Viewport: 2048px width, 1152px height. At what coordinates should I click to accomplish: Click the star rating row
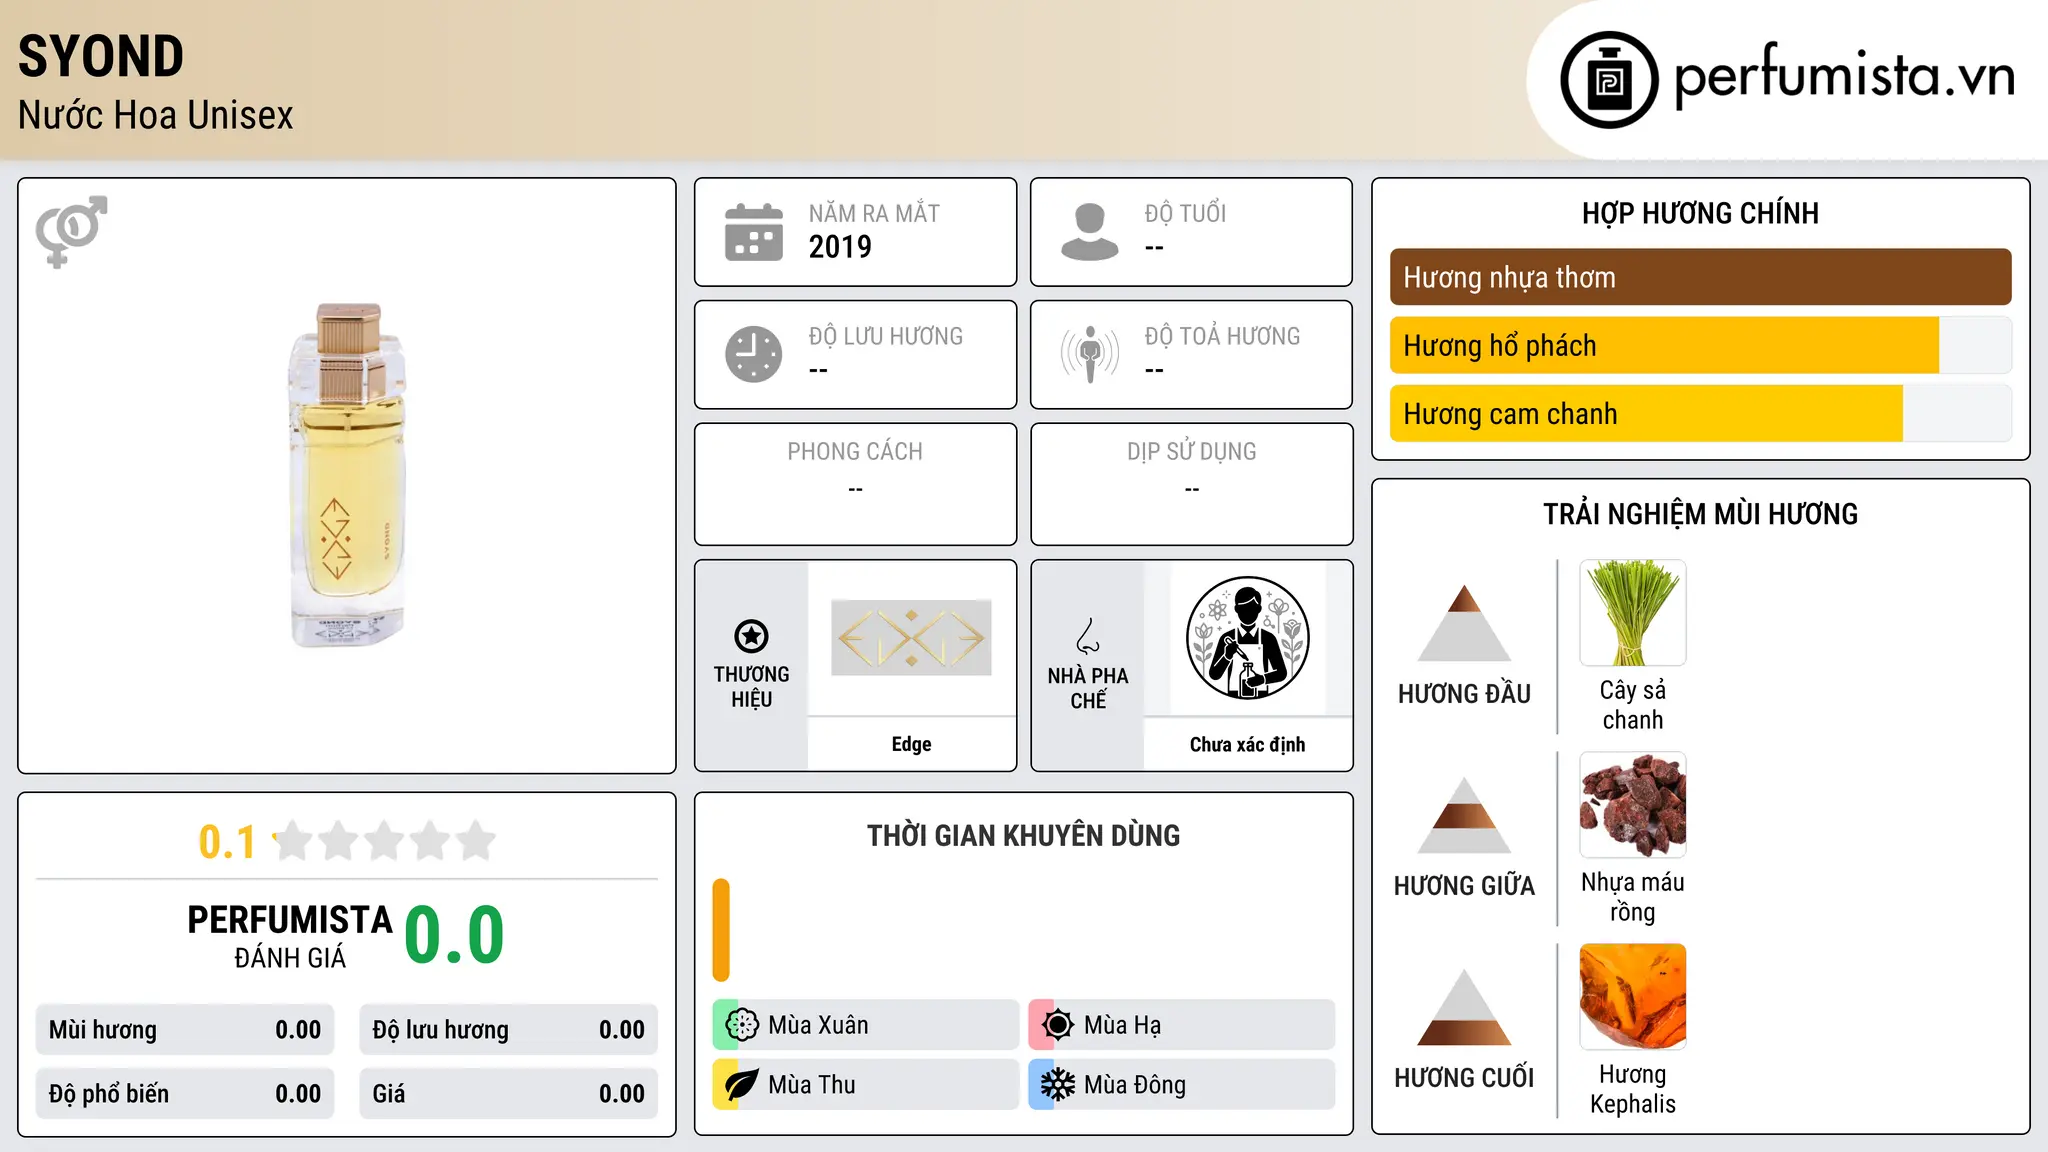point(384,841)
